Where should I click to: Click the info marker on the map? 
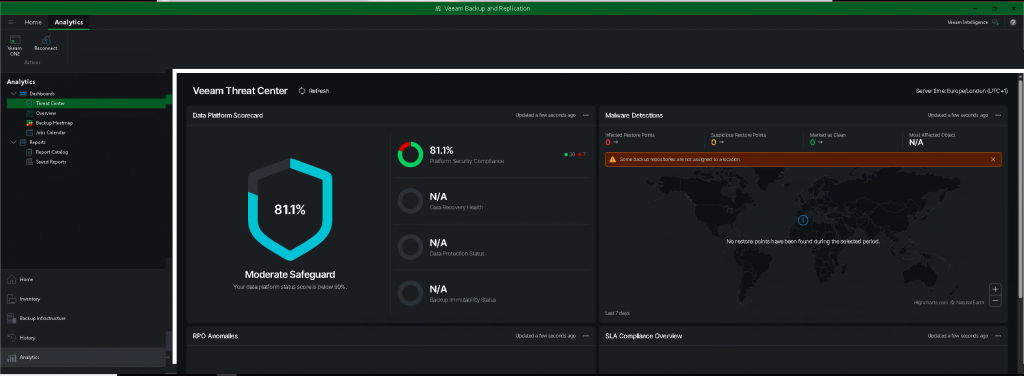coord(803,220)
